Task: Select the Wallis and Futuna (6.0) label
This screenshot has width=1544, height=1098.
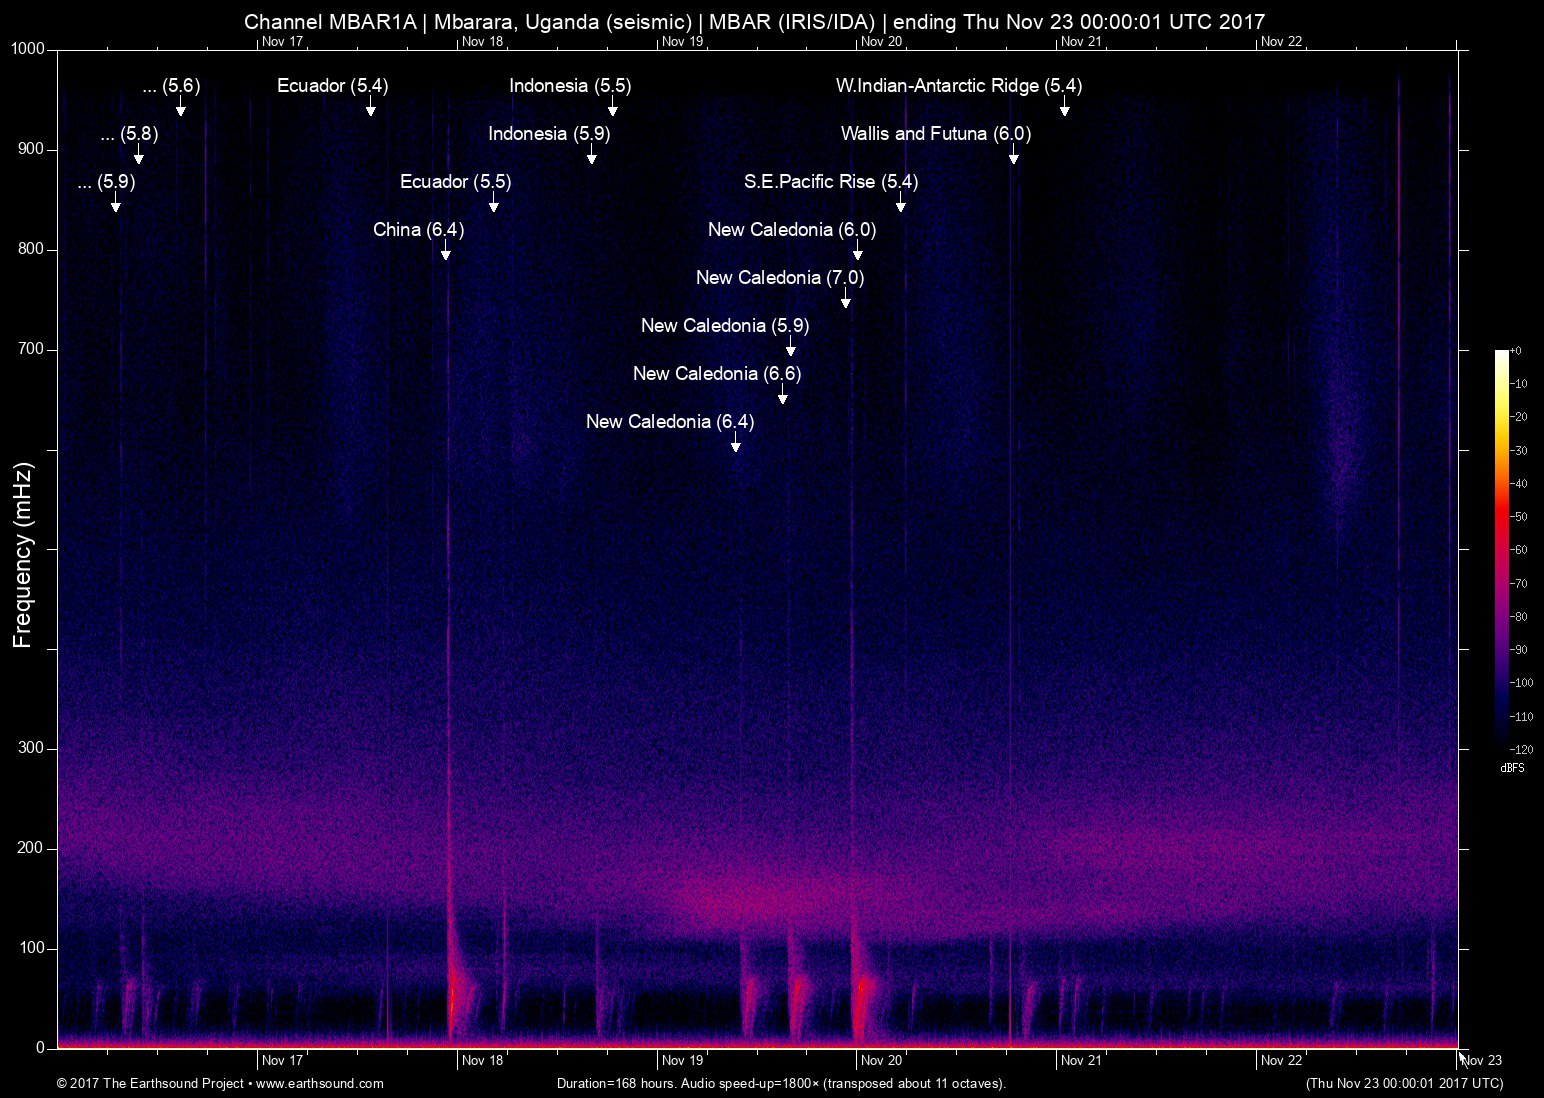Action: tap(936, 134)
